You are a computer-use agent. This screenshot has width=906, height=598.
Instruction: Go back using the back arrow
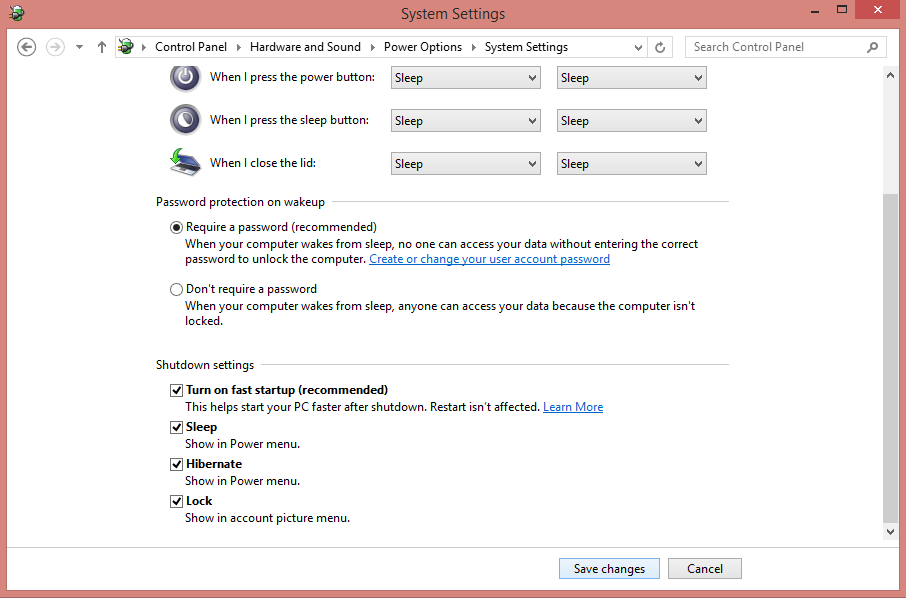(27, 47)
